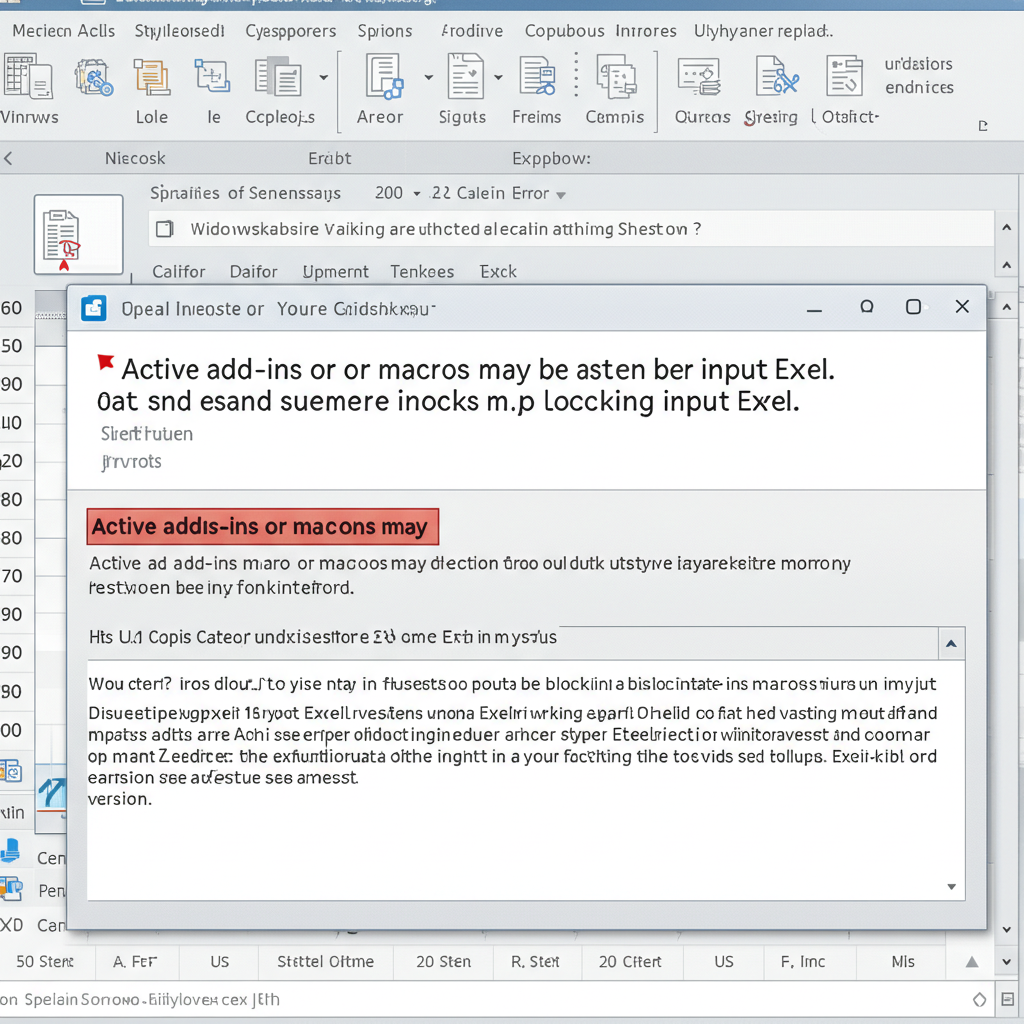Image resolution: width=1024 pixels, height=1024 pixels.
Task: Toggle the Widowskabsire Vaiking checkbox
Action: (165, 229)
